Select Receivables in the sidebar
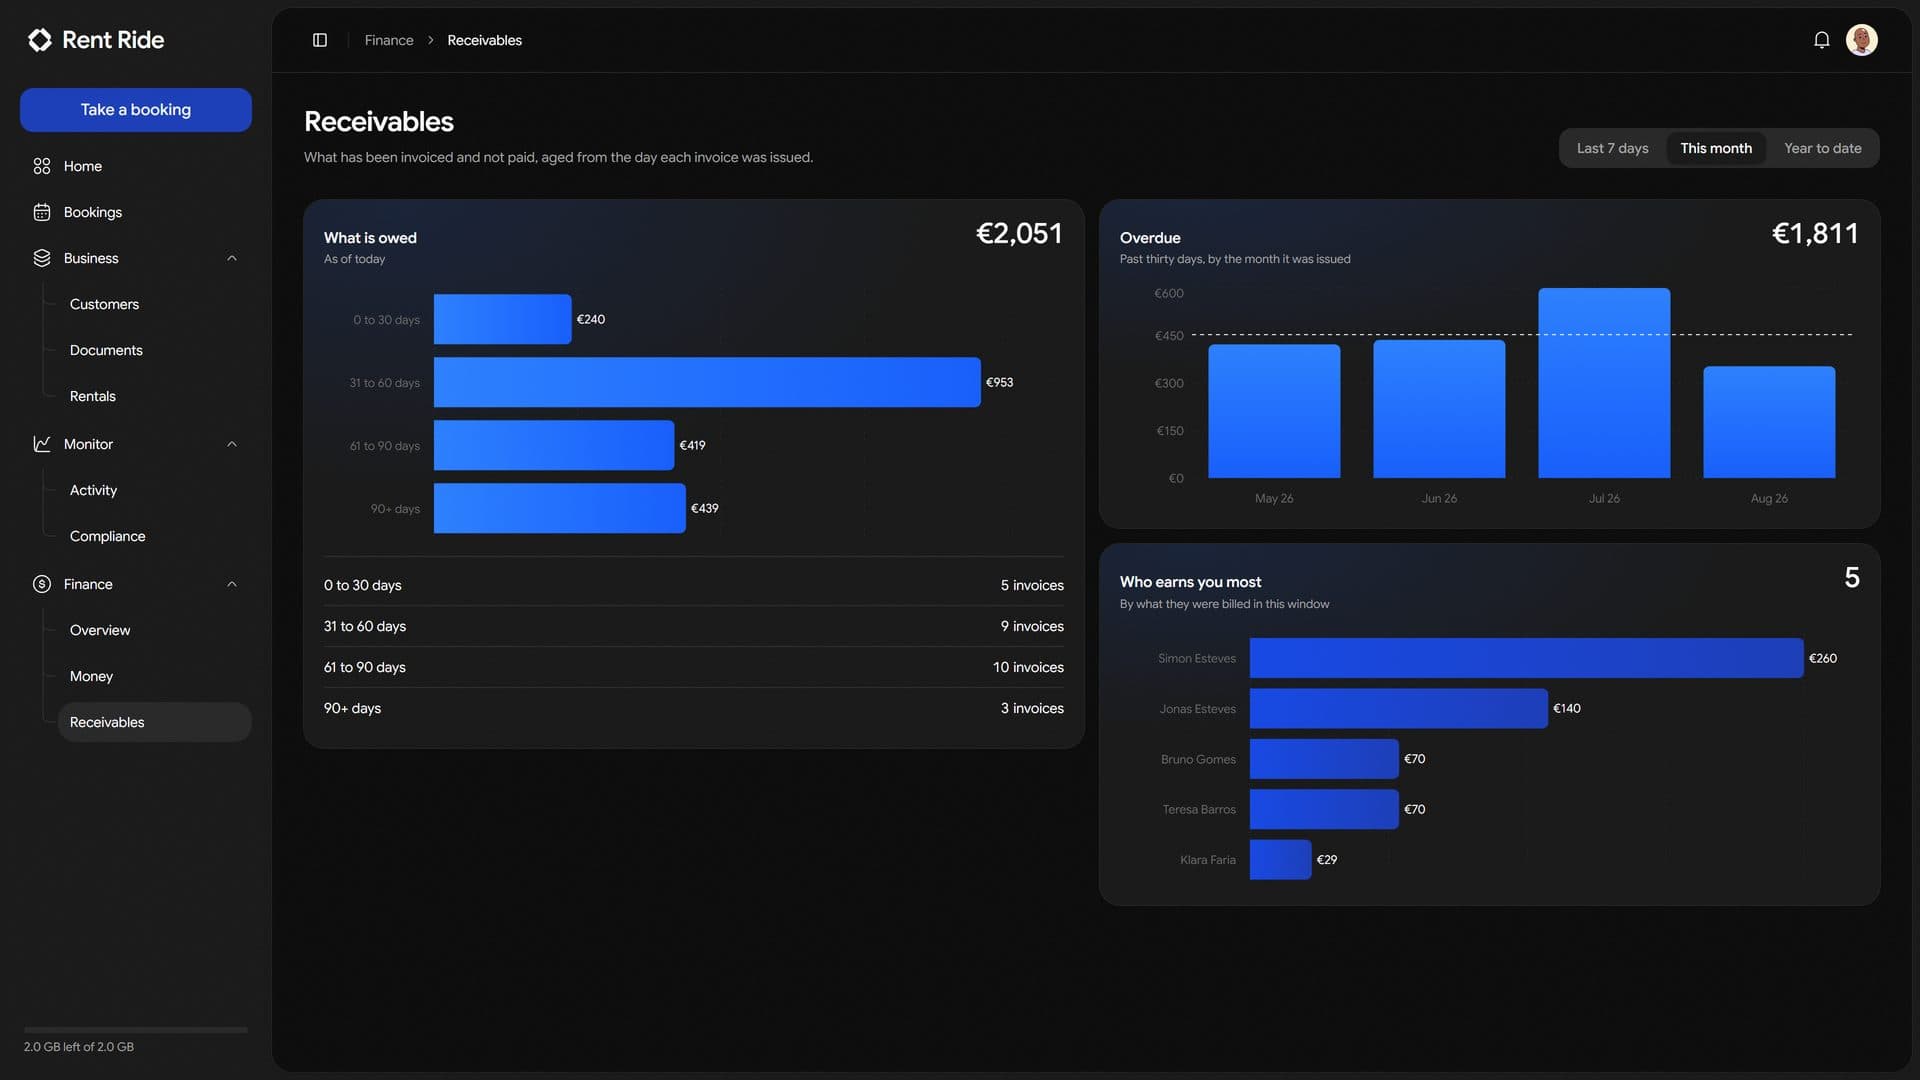The image size is (1920, 1080). pos(154,722)
